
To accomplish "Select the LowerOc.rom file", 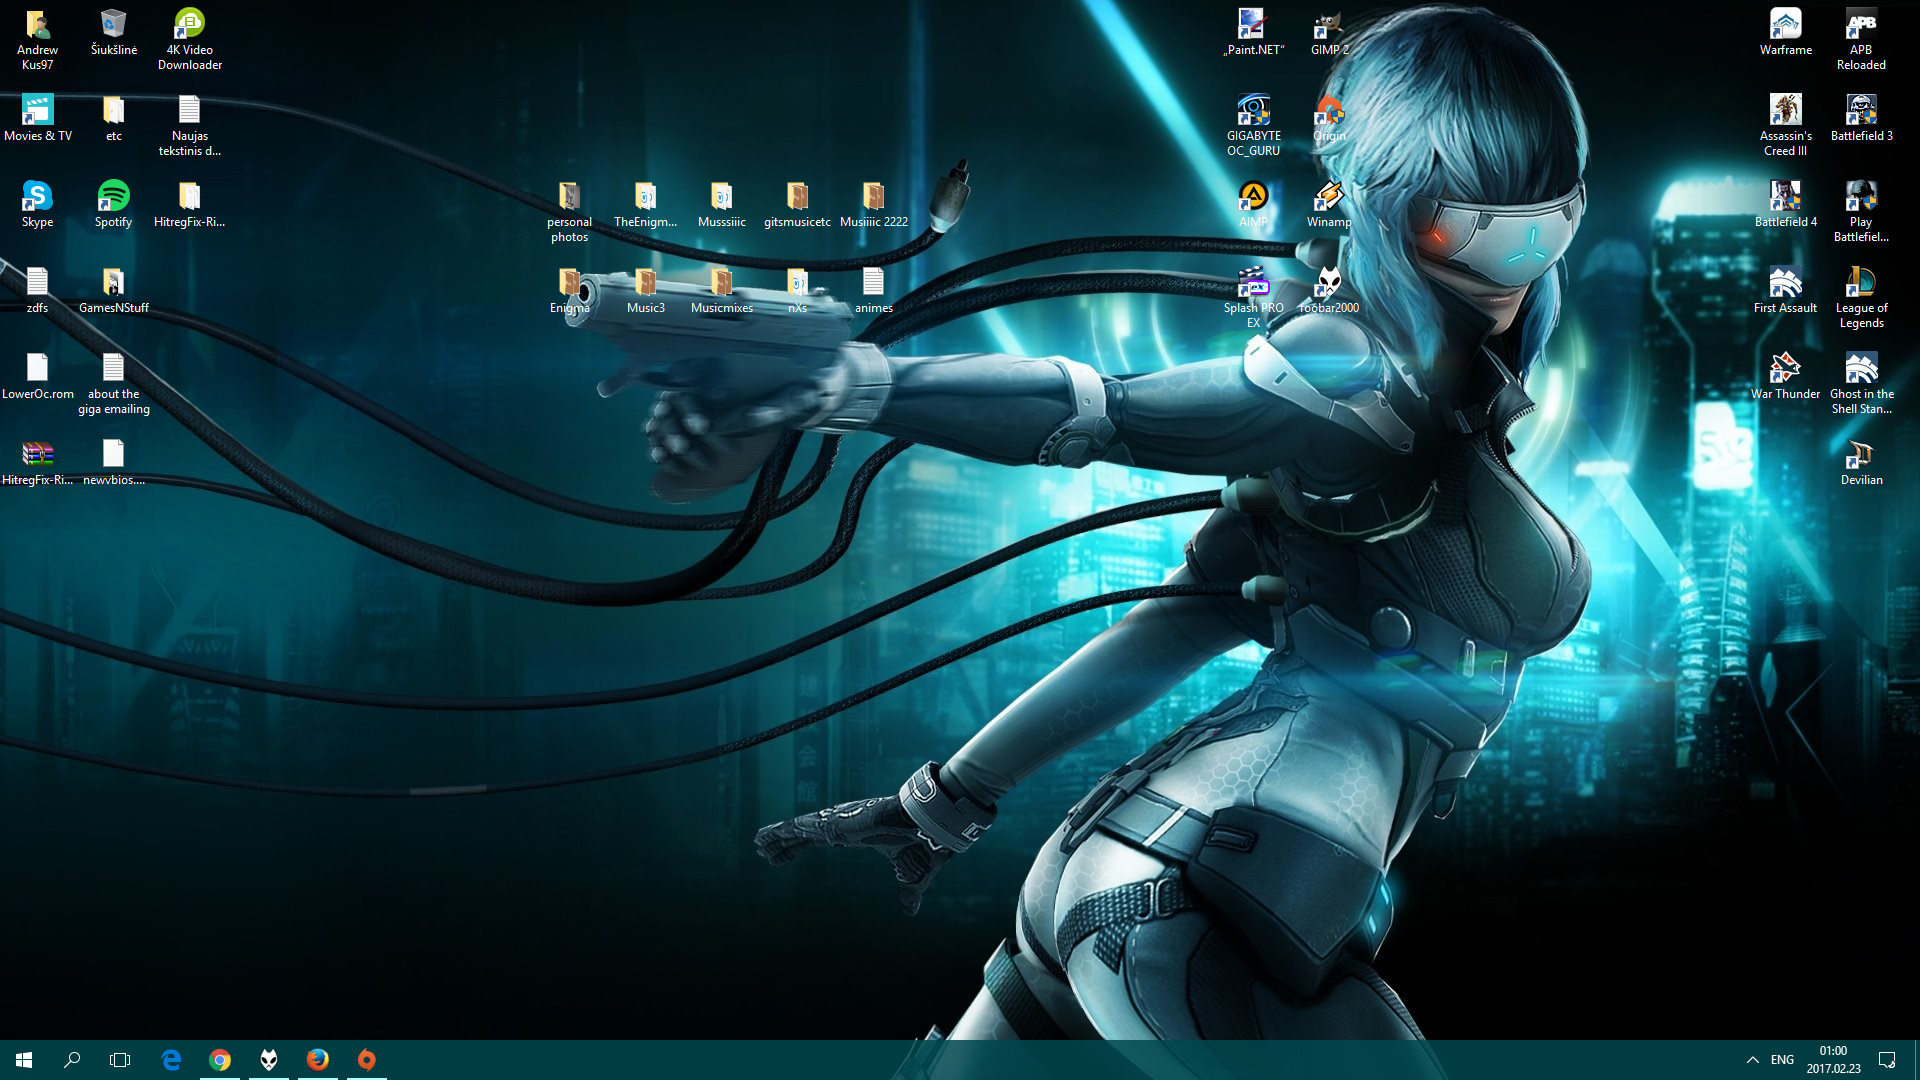I will click(x=37, y=377).
